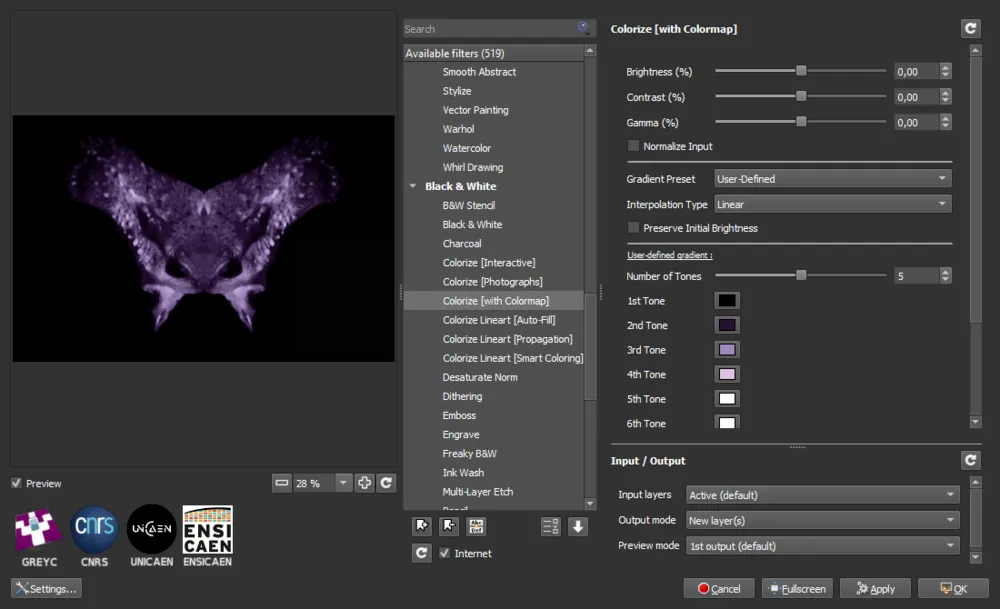Click the zoom-out icon beside 28 %
The height and width of the screenshot is (609, 1000).
[x=281, y=483]
